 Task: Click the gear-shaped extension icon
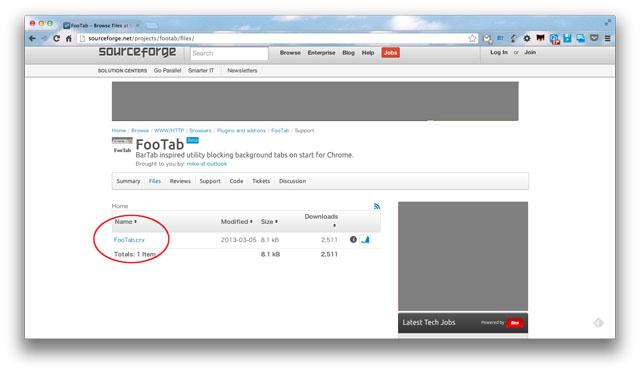[527, 38]
